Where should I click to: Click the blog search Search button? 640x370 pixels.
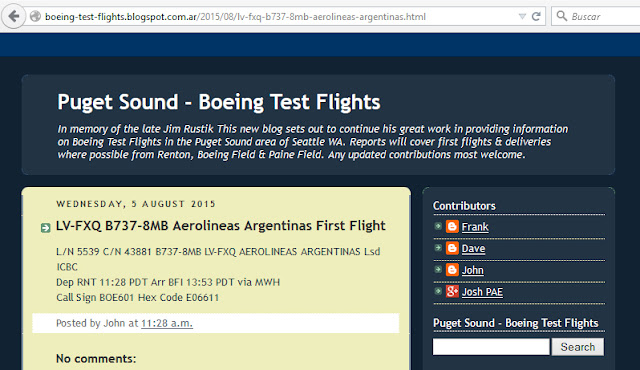point(578,347)
